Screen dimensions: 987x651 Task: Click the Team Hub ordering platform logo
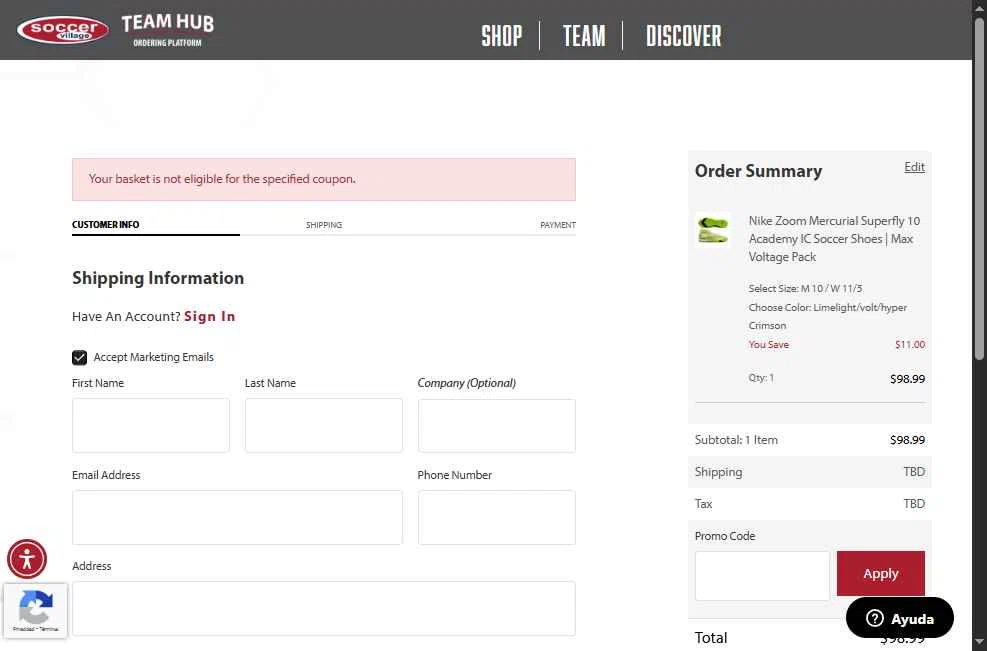pyautogui.click(x=167, y=30)
